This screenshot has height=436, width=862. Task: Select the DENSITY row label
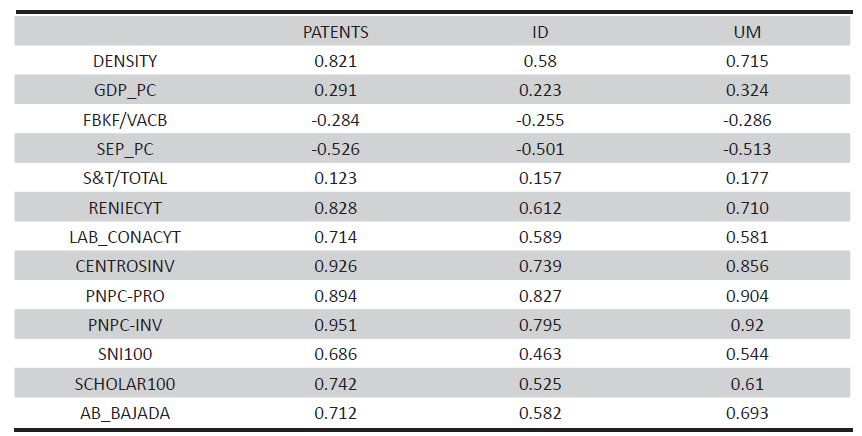pos(125,62)
